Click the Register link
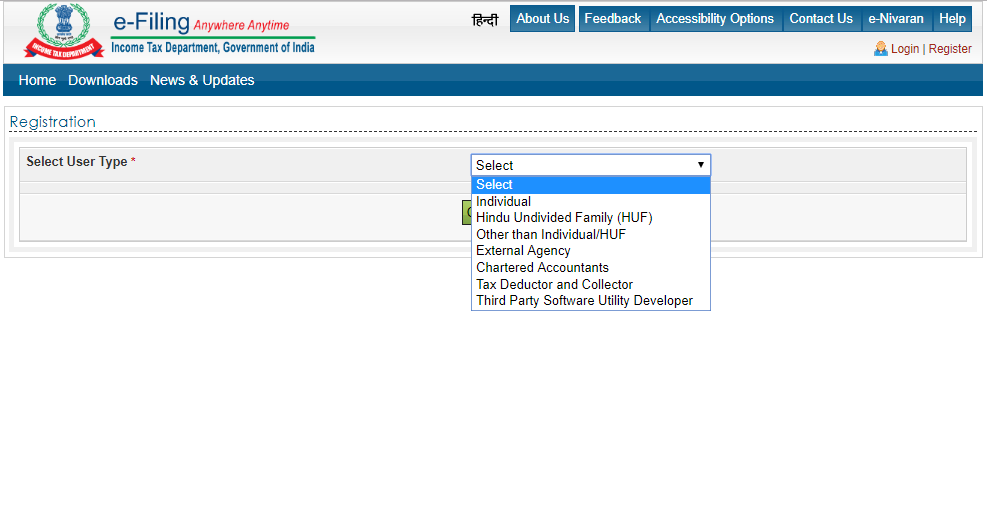This screenshot has height=510, width=987. click(950, 48)
